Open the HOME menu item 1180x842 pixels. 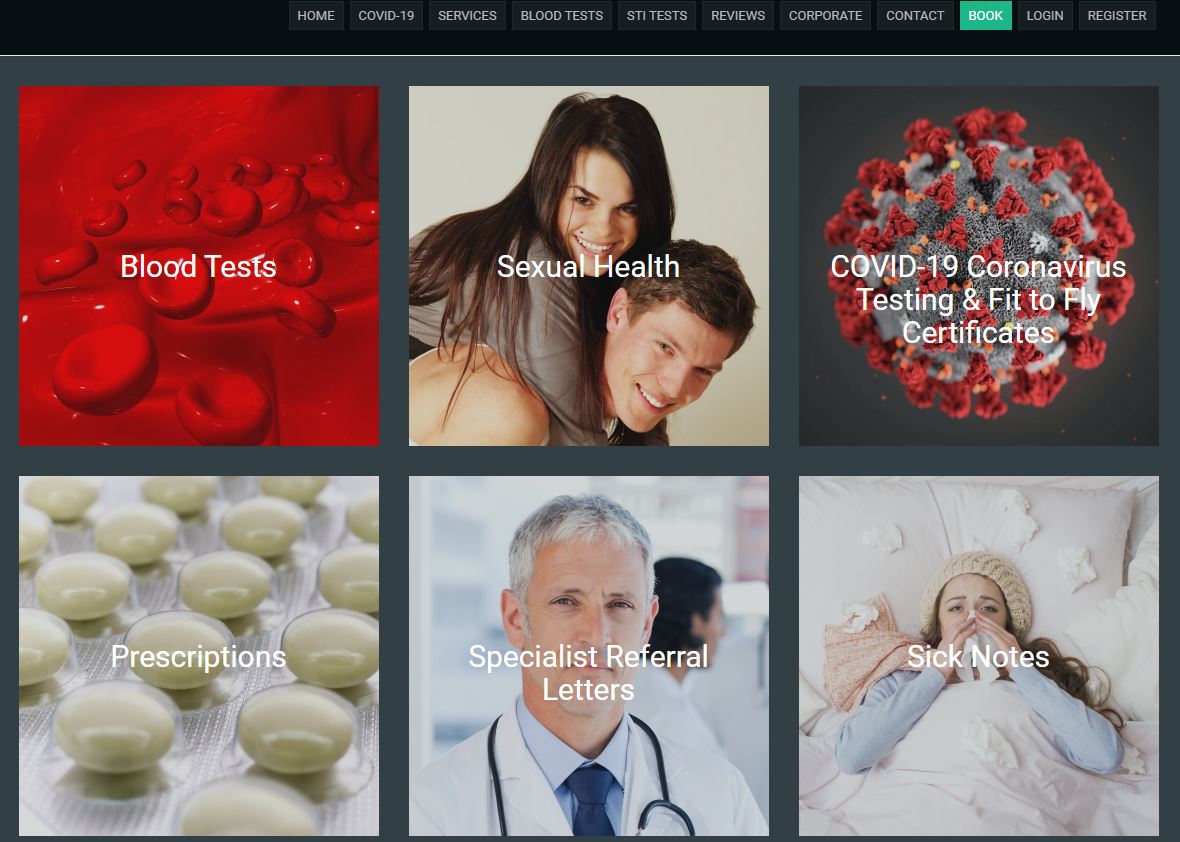tap(316, 16)
